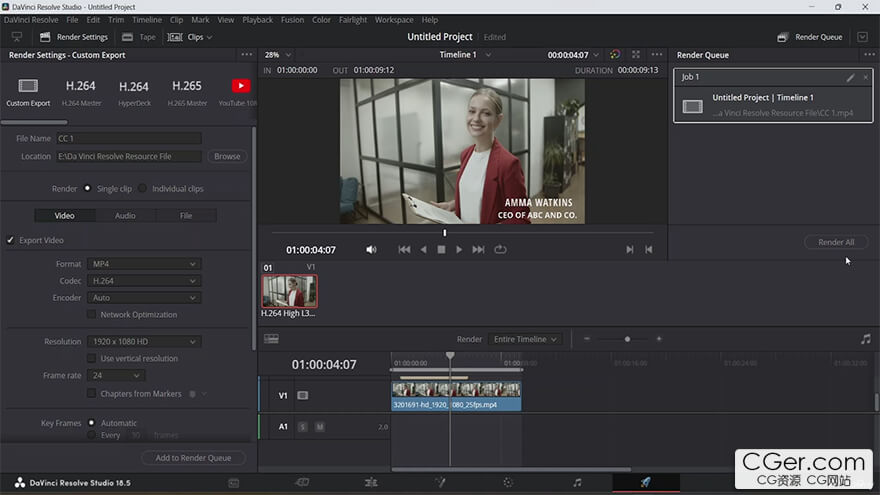Solo the A1 audio track
The width and height of the screenshot is (880, 495).
(x=302, y=427)
